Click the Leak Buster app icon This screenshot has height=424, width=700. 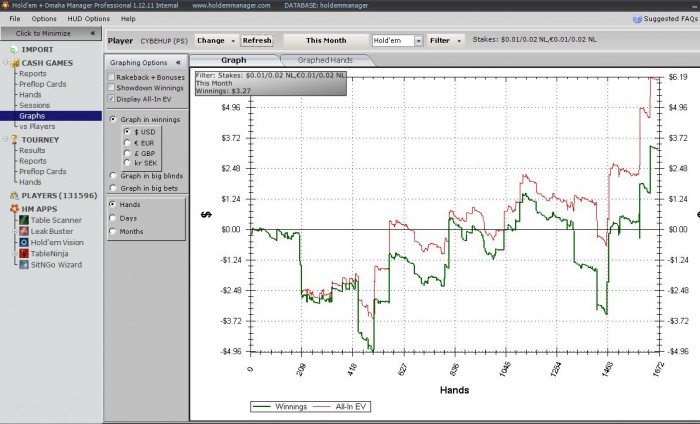[x=24, y=231]
